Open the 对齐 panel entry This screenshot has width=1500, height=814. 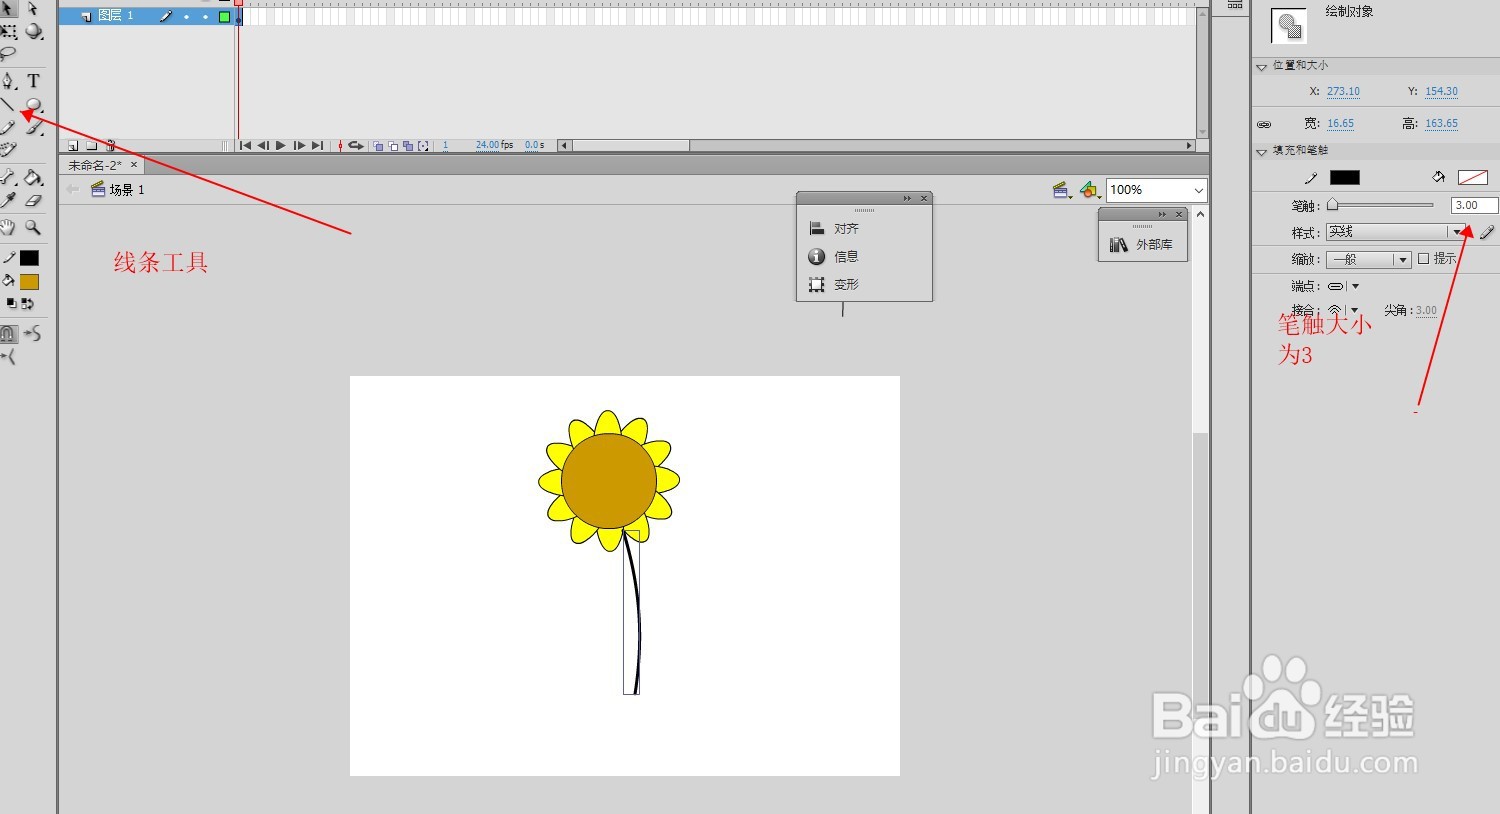click(845, 227)
